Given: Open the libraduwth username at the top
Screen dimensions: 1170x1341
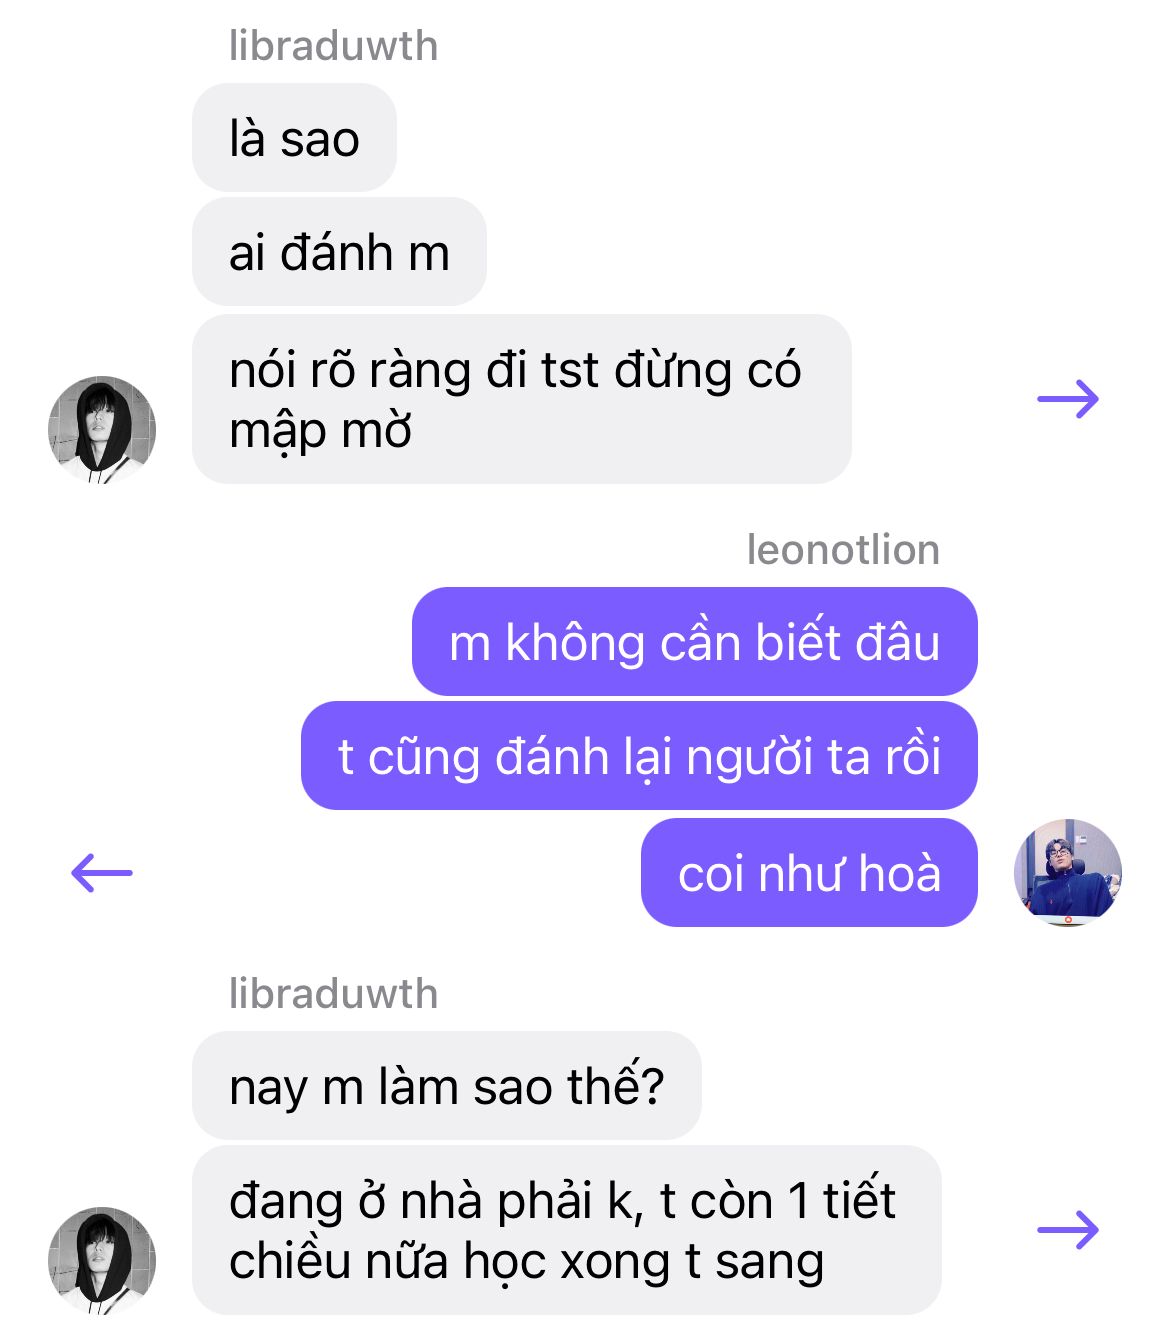Looking at the screenshot, I should [x=334, y=46].
